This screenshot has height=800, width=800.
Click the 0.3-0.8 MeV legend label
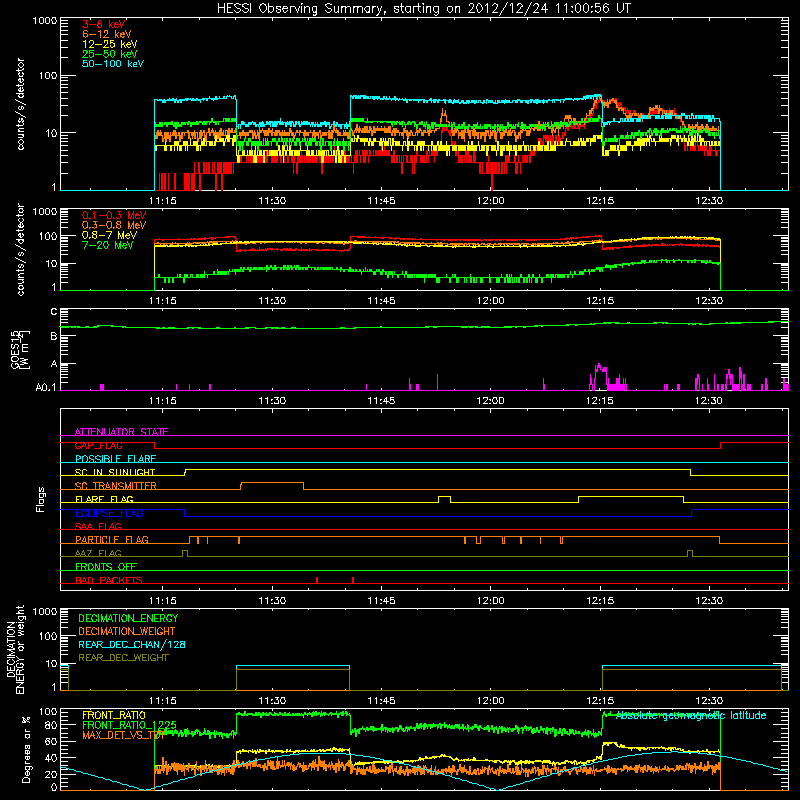114,225
